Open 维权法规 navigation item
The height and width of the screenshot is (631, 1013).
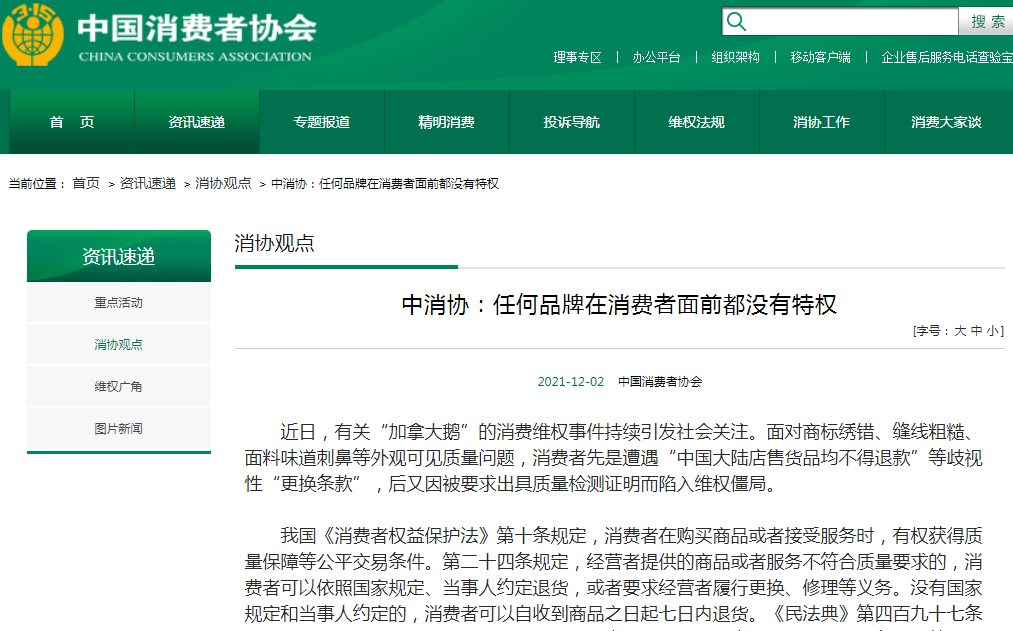click(x=697, y=122)
